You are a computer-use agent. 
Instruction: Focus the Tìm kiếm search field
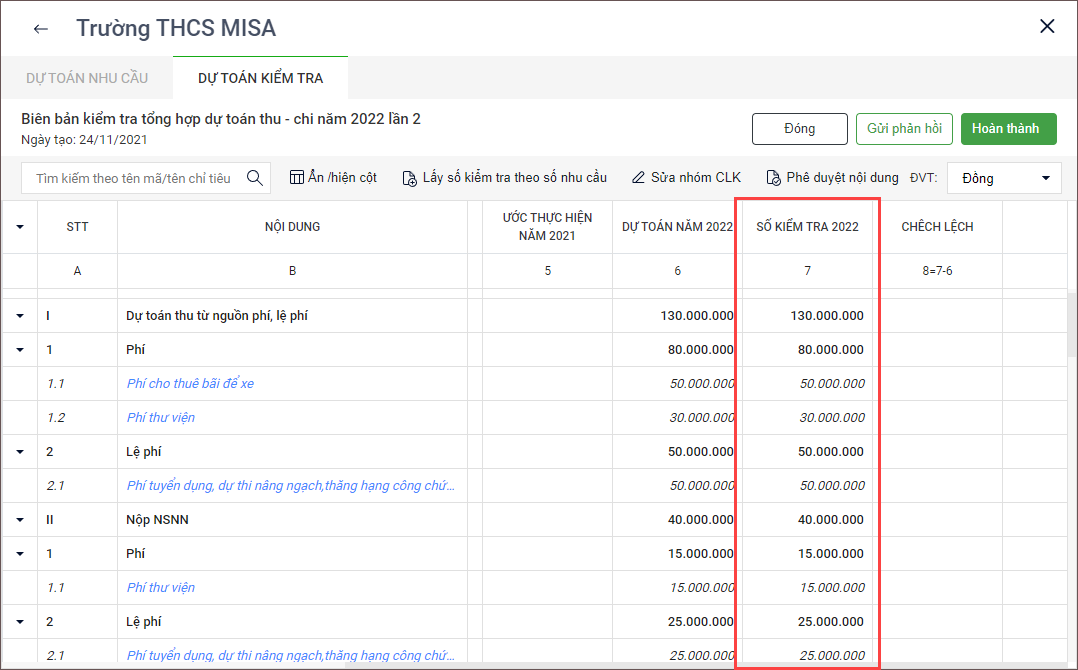click(x=133, y=178)
